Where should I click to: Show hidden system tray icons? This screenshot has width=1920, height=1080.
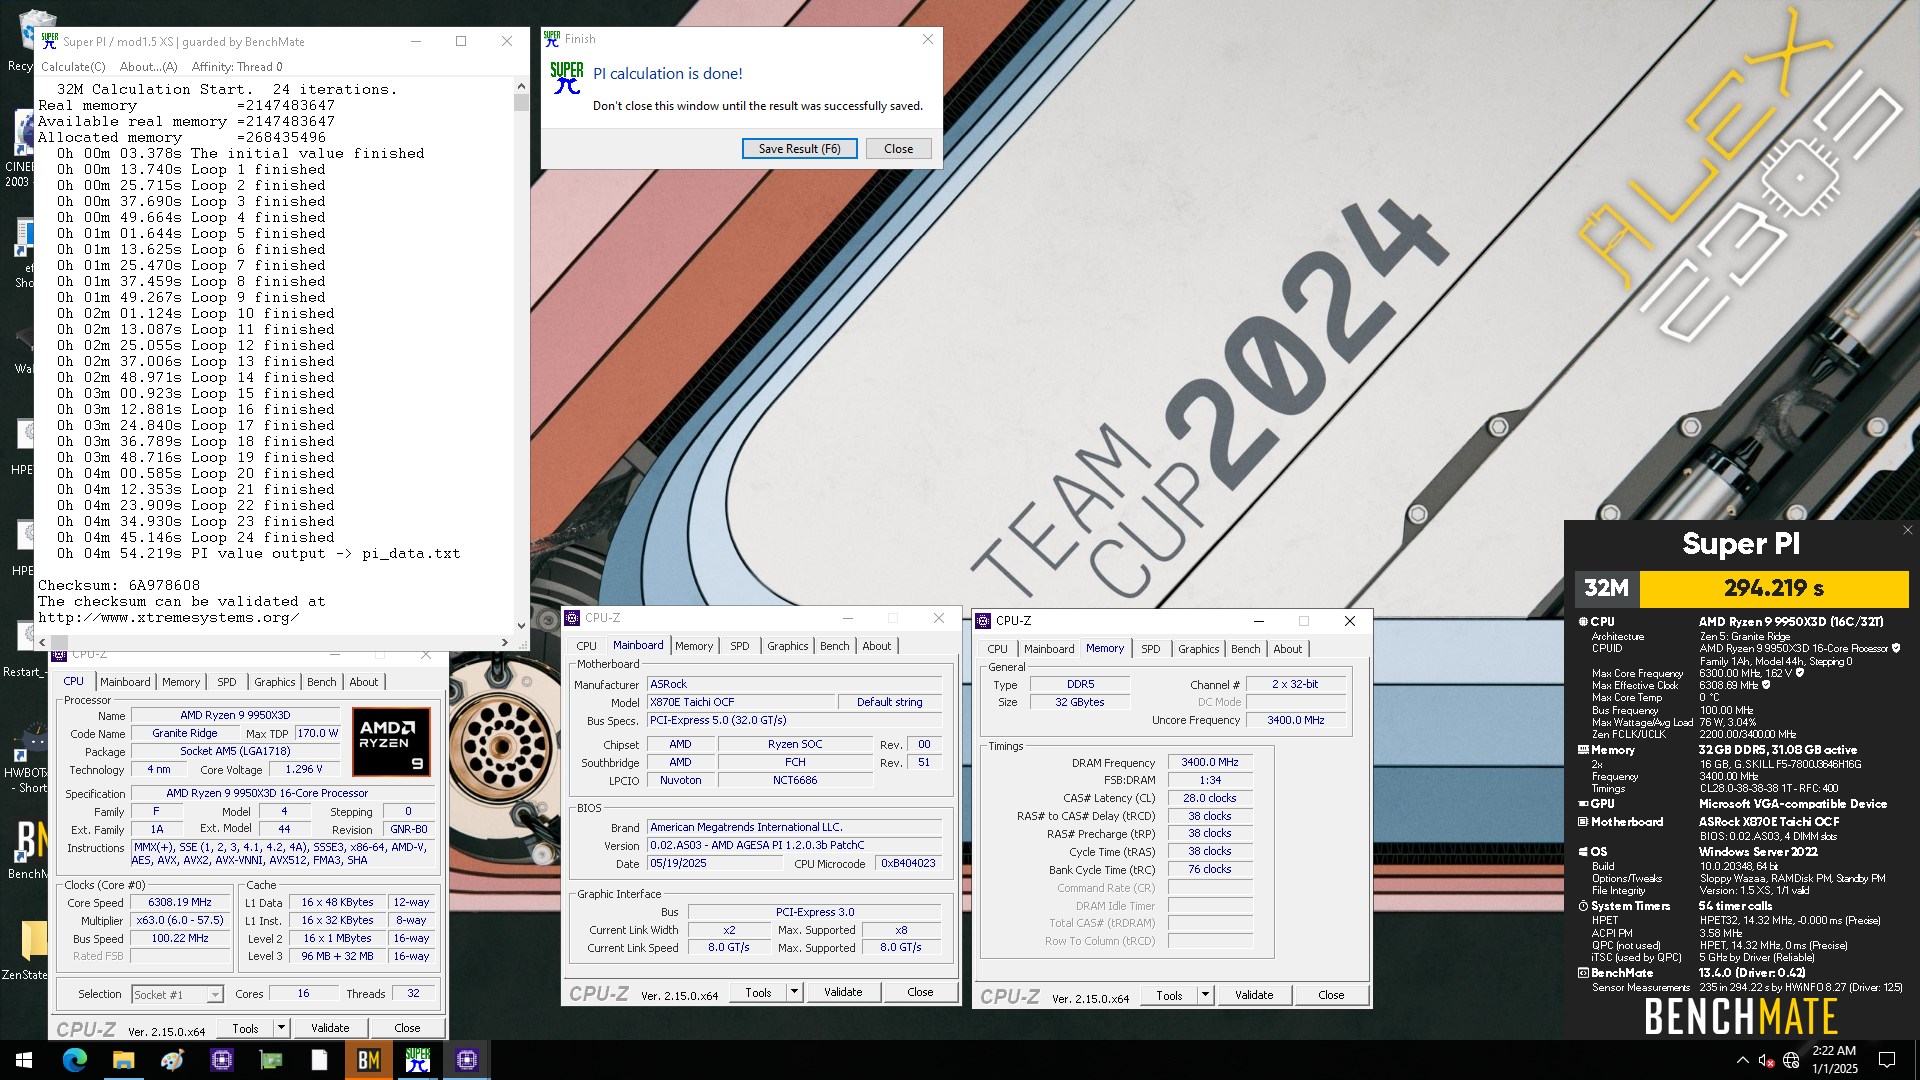point(1743,1060)
